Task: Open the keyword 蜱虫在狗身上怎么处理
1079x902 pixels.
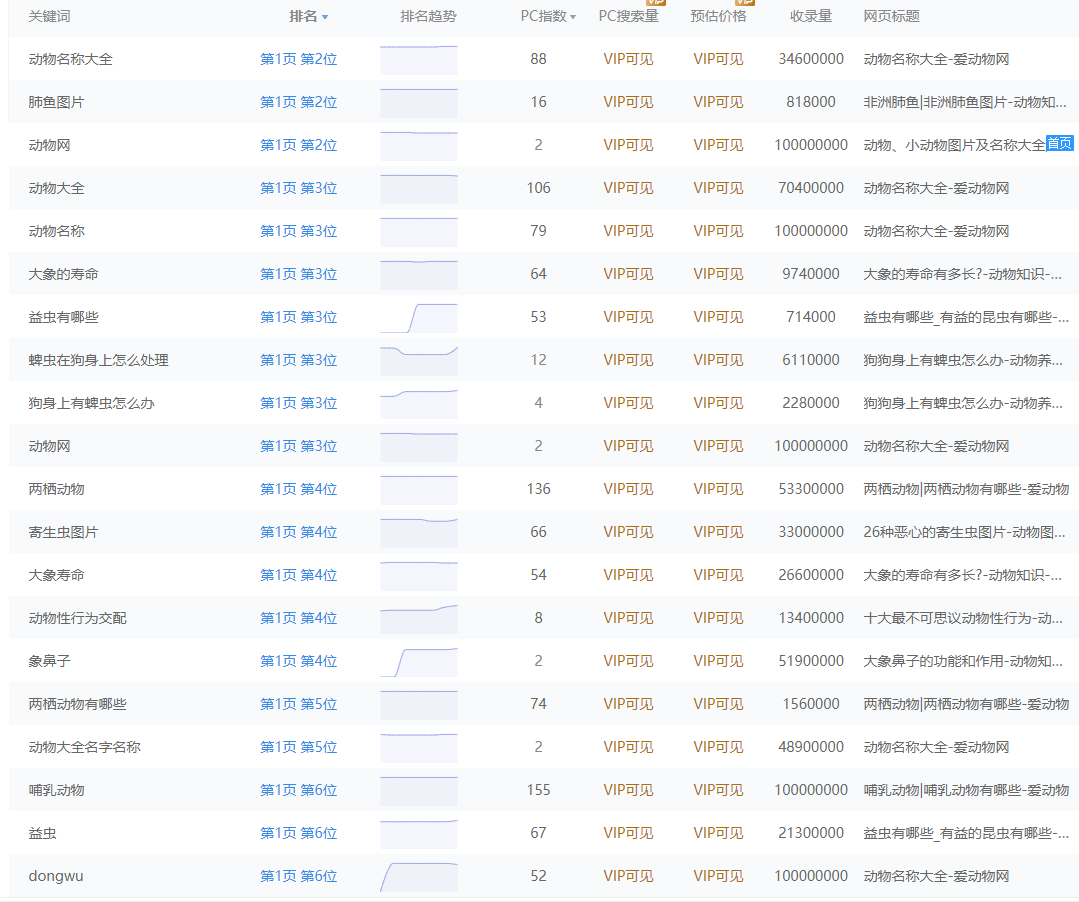Action: click(x=98, y=361)
